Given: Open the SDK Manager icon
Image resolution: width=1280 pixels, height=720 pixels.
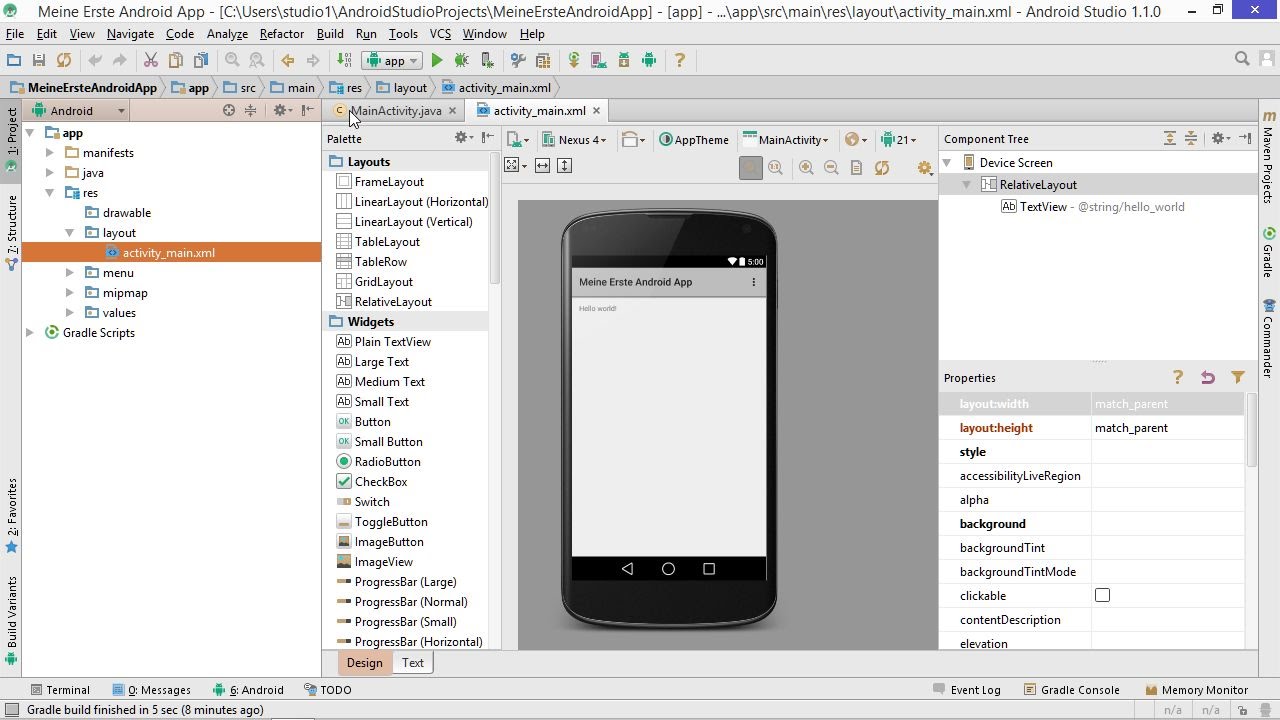Looking at the screenshot, I should click(624, 60).
